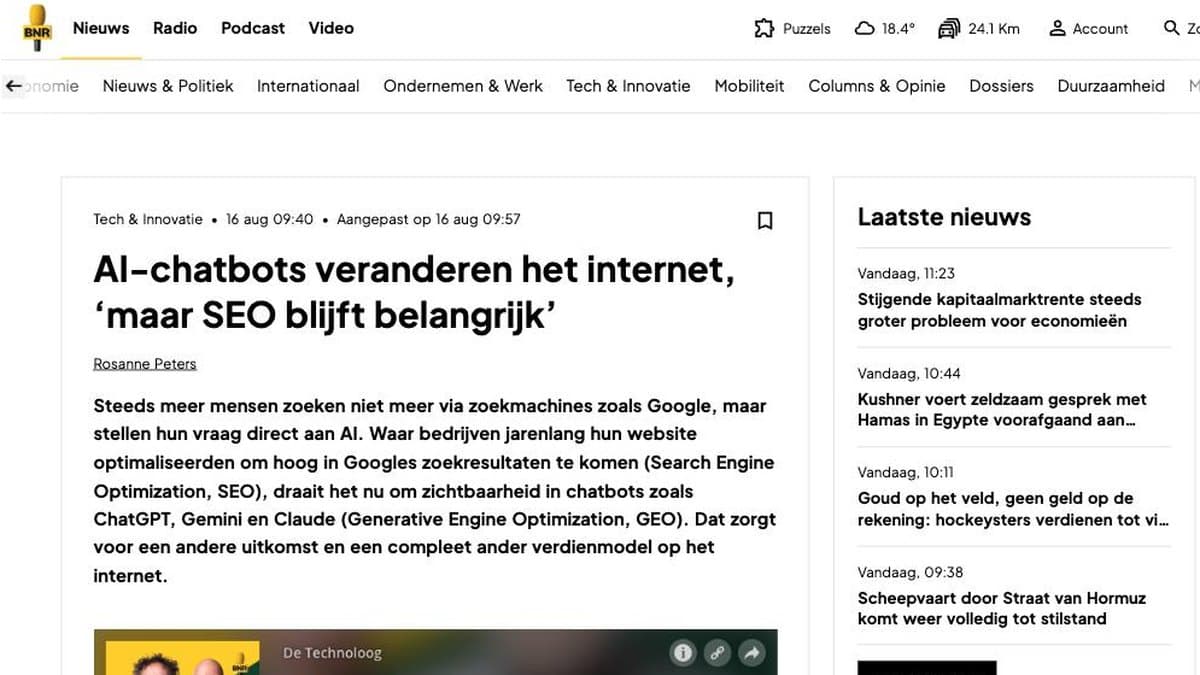Open Scheepvaart door Straat van Hormuz item

(1002, 608)
